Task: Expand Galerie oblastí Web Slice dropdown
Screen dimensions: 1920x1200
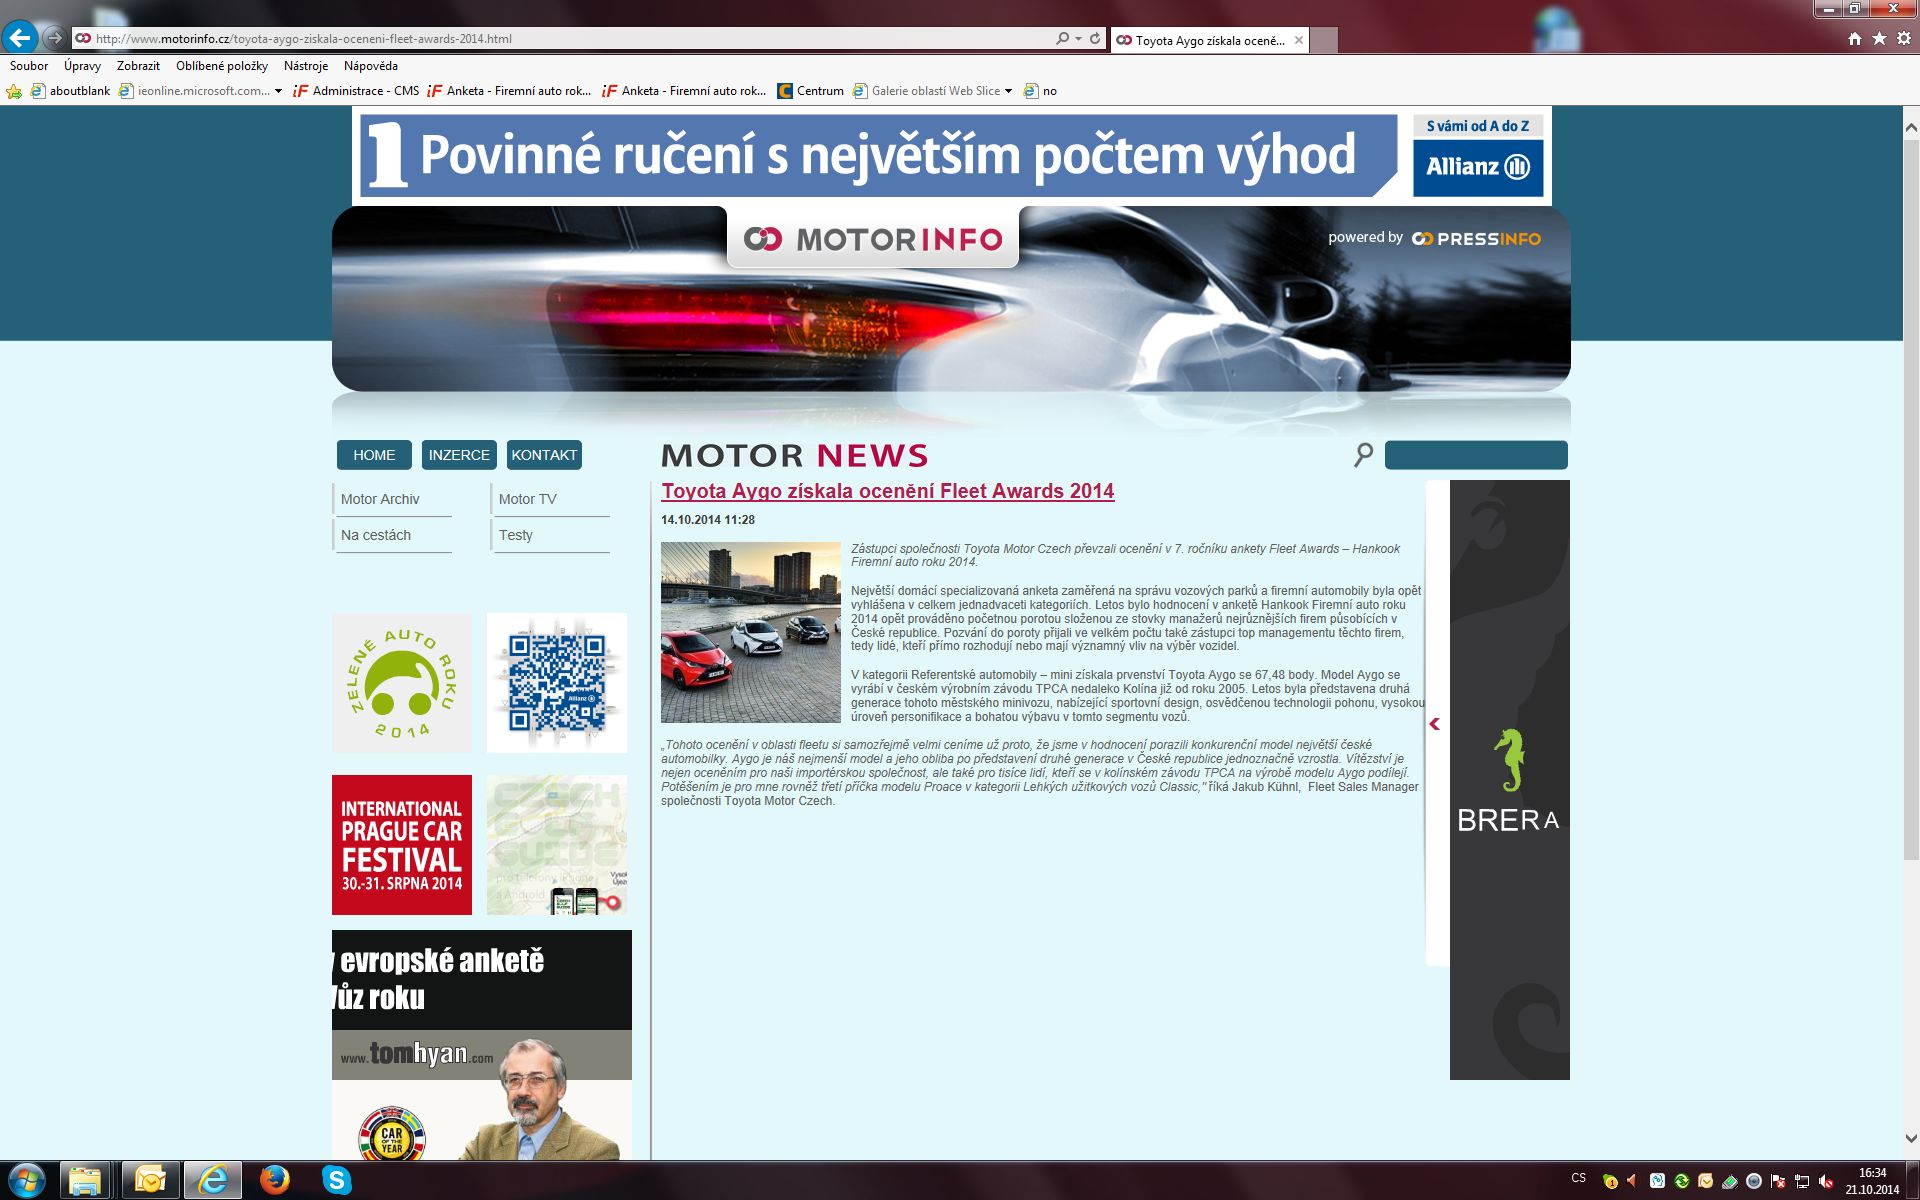Action: click(1008, 91)
